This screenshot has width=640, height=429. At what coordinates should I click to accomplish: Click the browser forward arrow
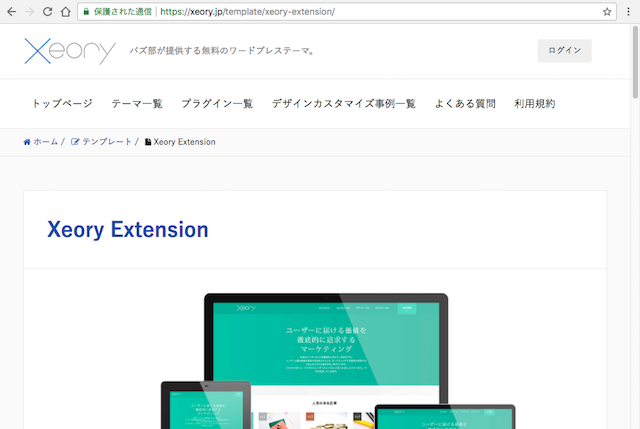(29, 12)
